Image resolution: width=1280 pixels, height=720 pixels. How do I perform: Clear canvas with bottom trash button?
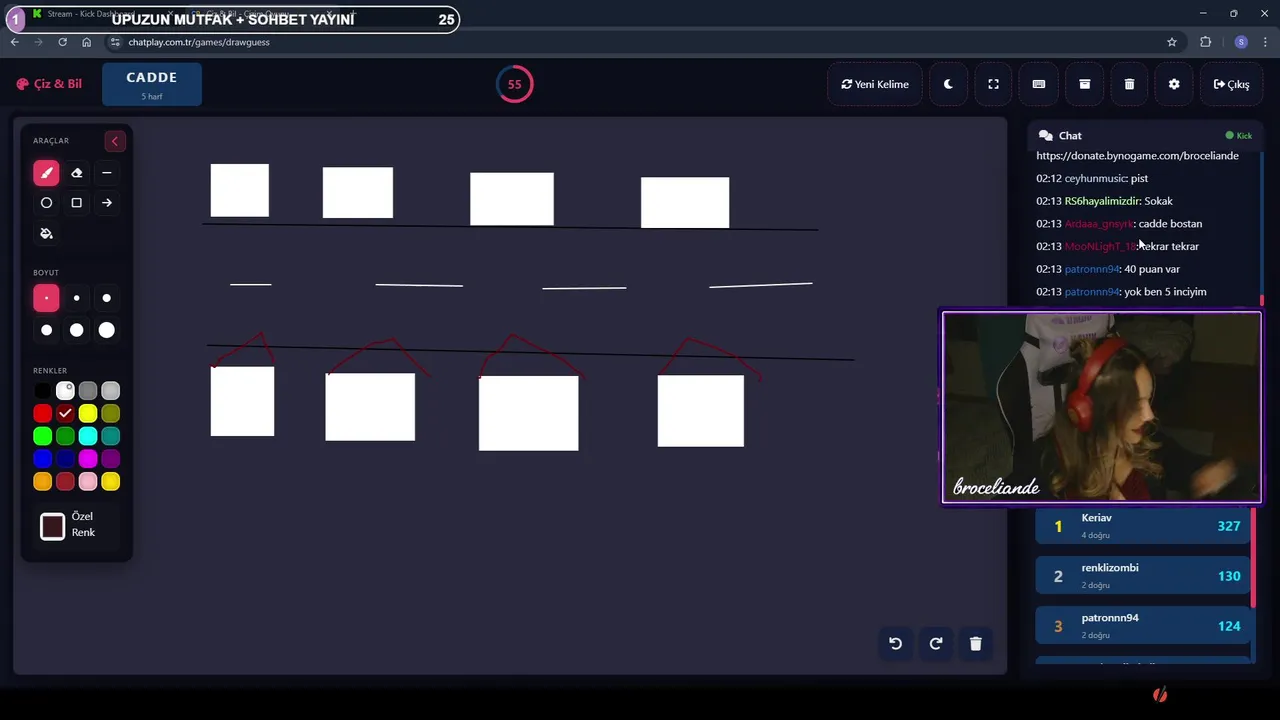976,644
